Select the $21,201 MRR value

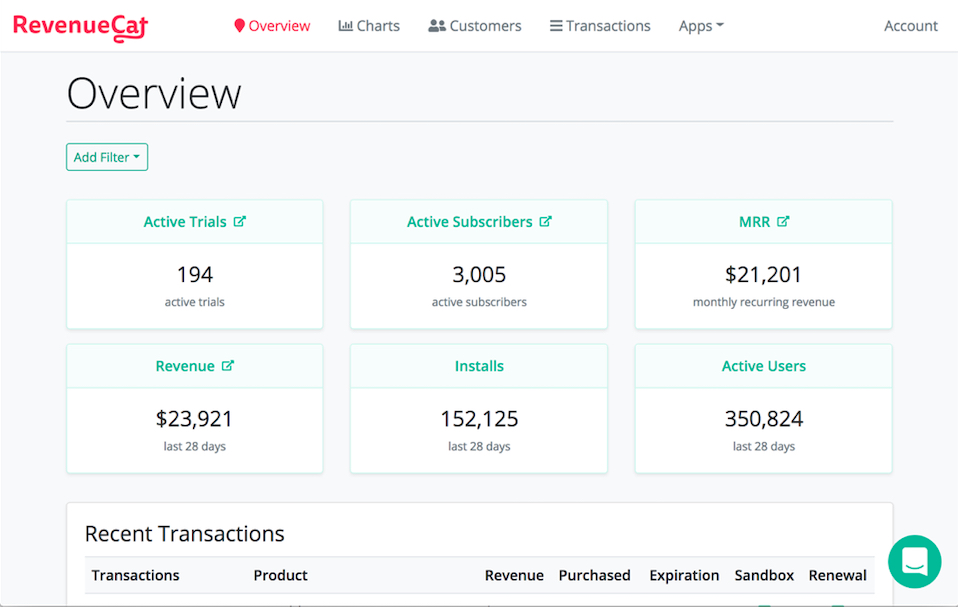pos(763,275)
